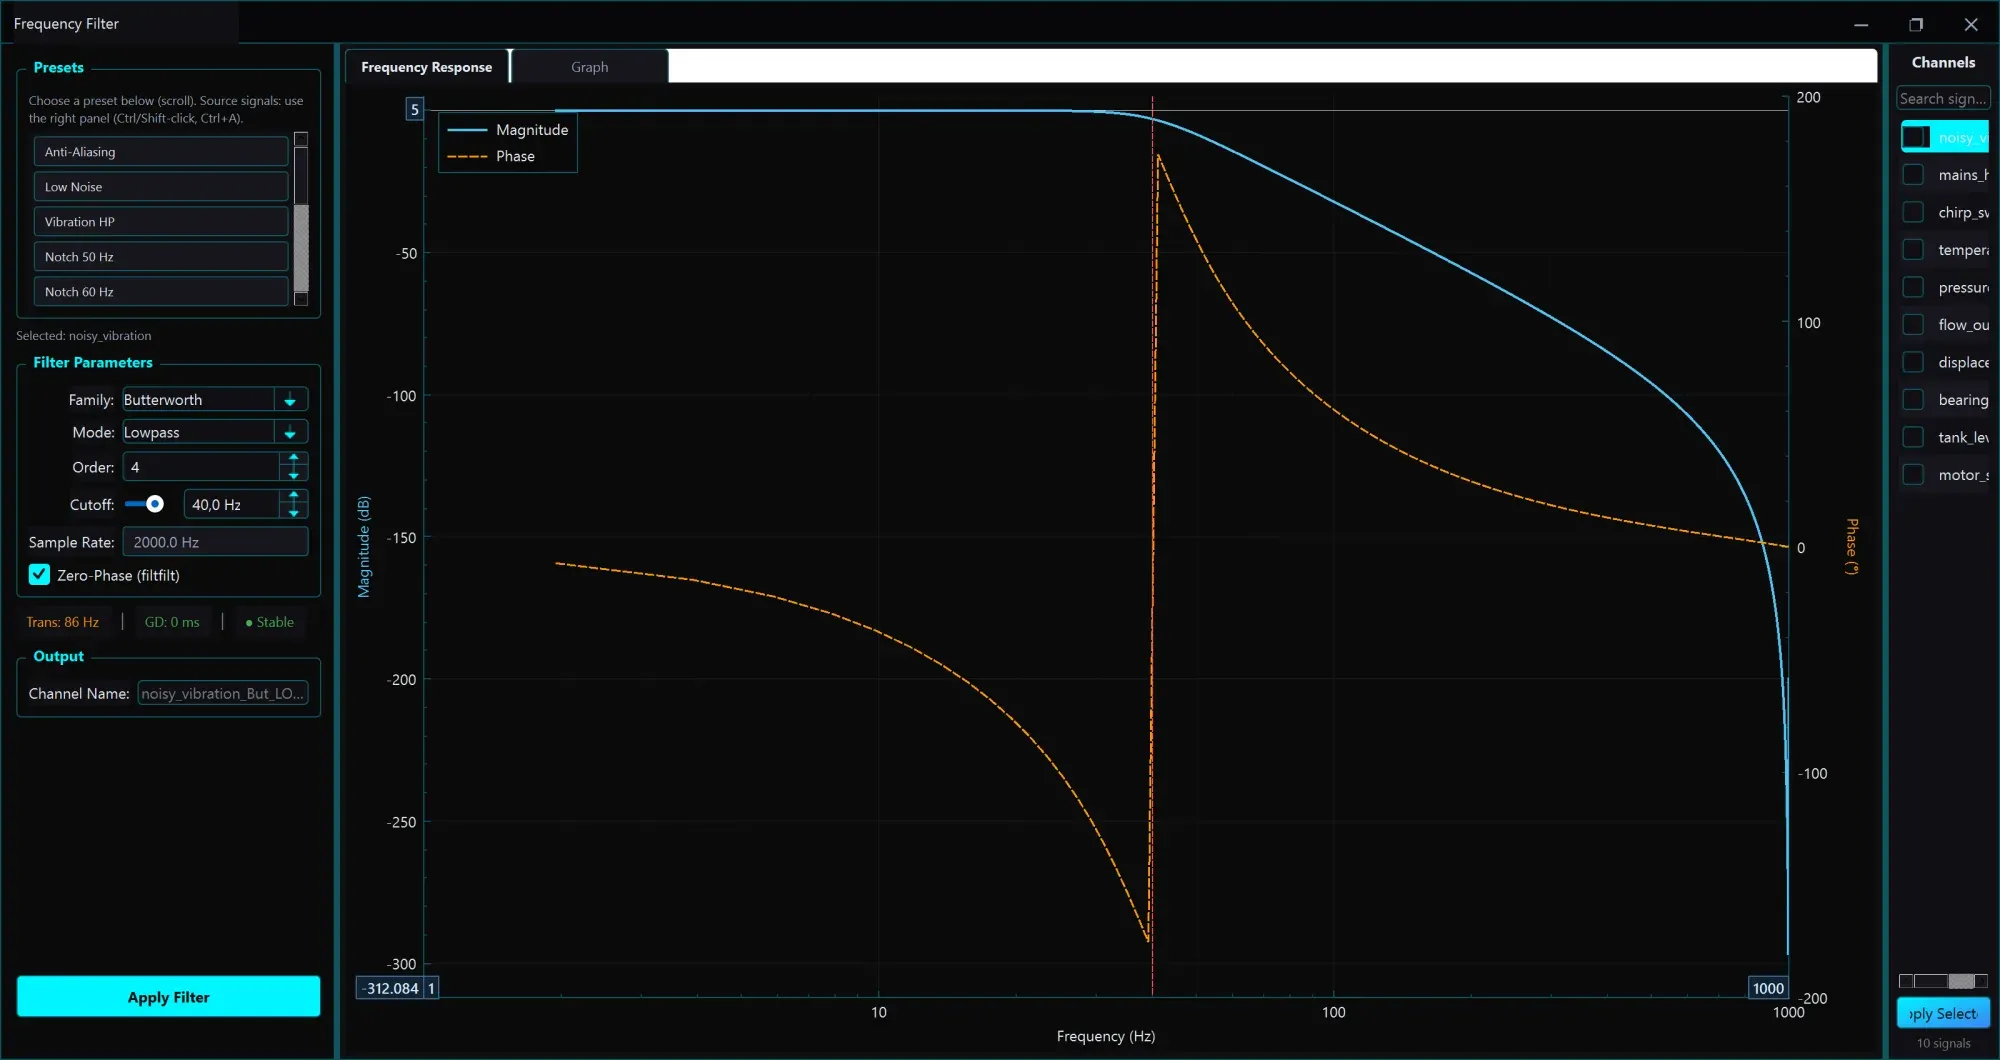Select the Frequency Response tab
Image resolution: width=2000 pixels, height=1060 pixels.
pyautogui.click(x=427, y=67)
